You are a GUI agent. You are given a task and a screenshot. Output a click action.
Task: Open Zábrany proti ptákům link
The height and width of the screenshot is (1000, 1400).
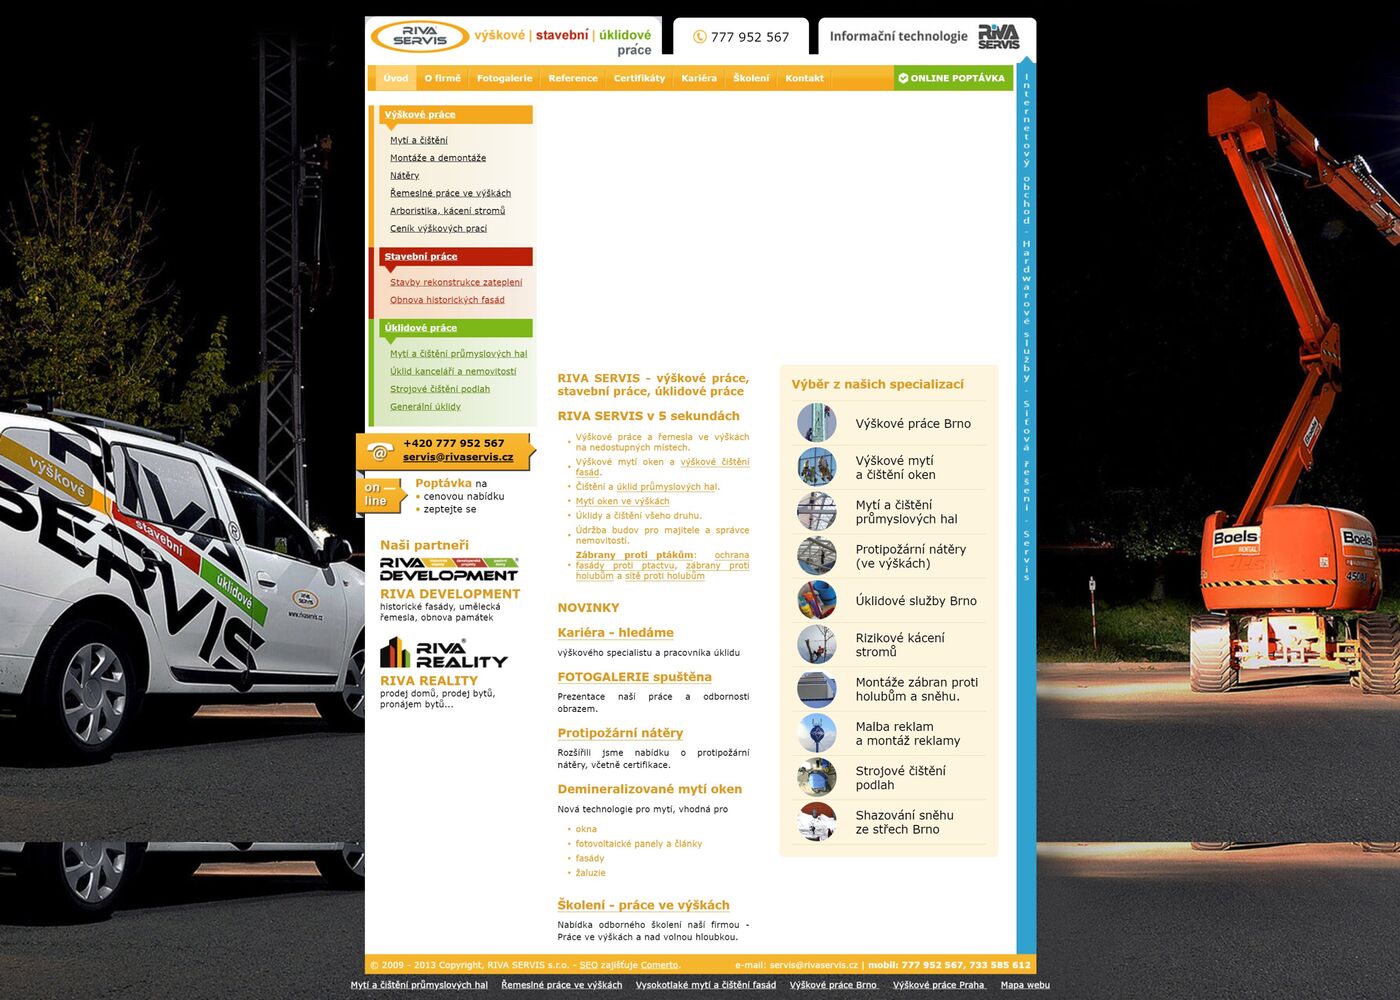(635, 555)
